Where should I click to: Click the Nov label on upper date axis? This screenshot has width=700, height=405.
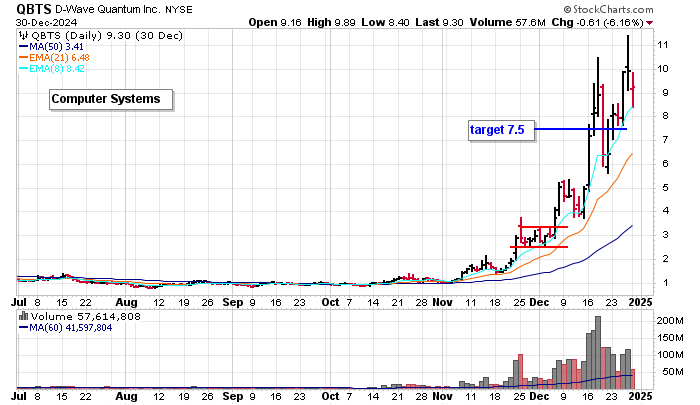442,302
